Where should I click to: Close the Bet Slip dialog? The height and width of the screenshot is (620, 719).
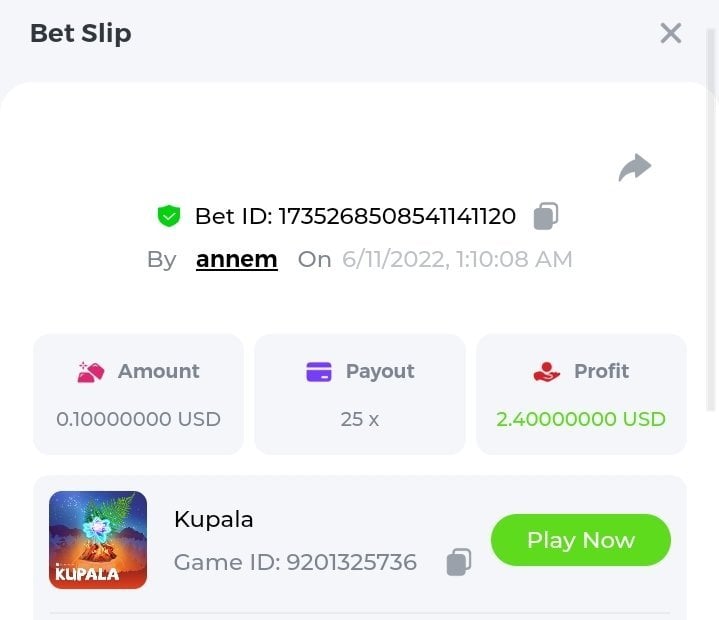coord(671,33)
